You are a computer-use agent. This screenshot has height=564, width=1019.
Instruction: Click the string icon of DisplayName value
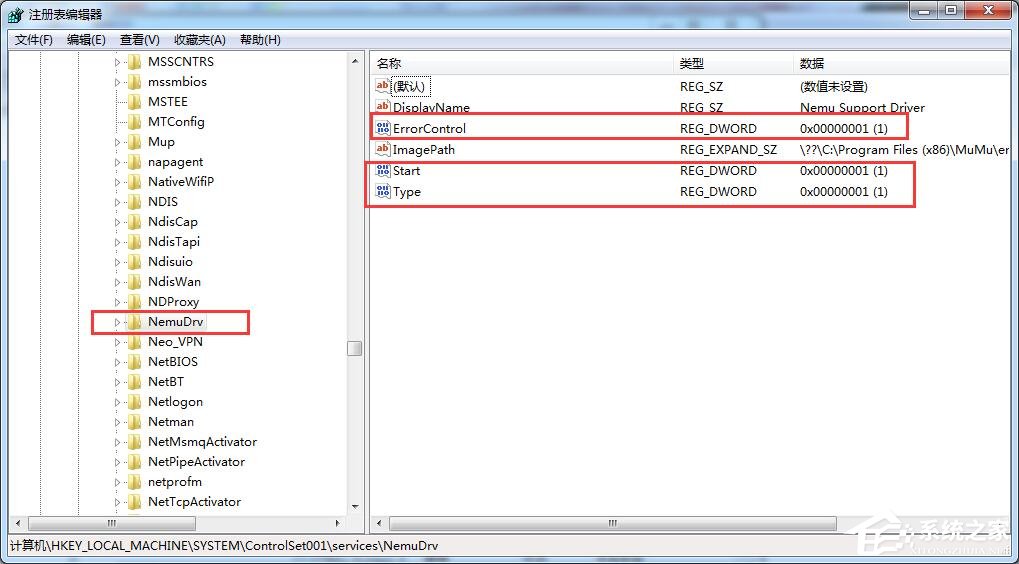383,107
